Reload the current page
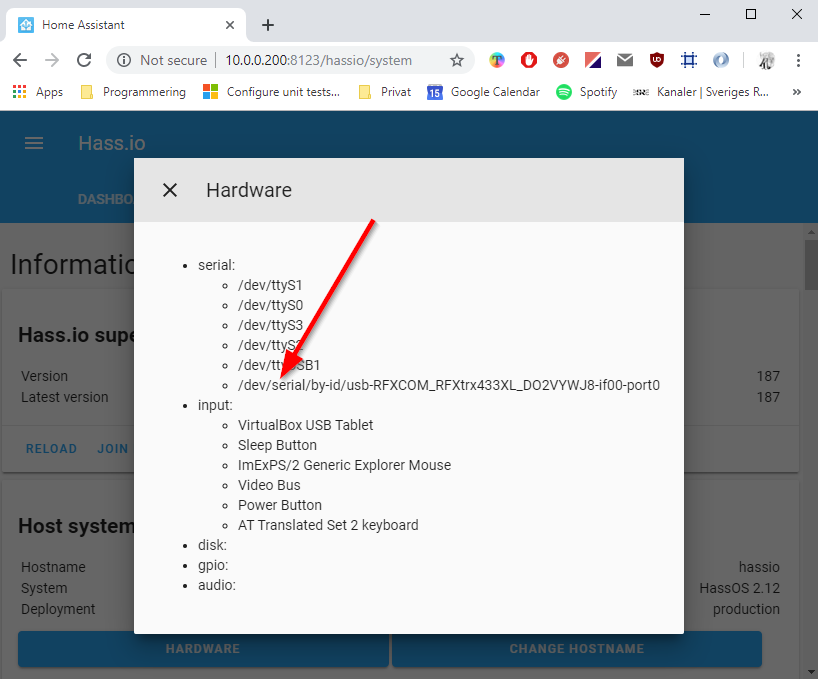The height and width of the screenshot is (679, 818). (x=83, y=60)
